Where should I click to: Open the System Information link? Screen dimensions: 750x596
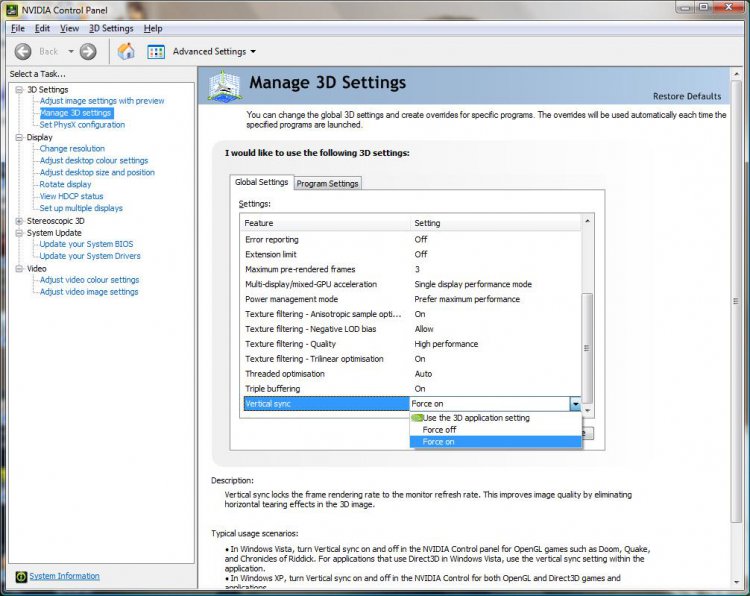65,576
